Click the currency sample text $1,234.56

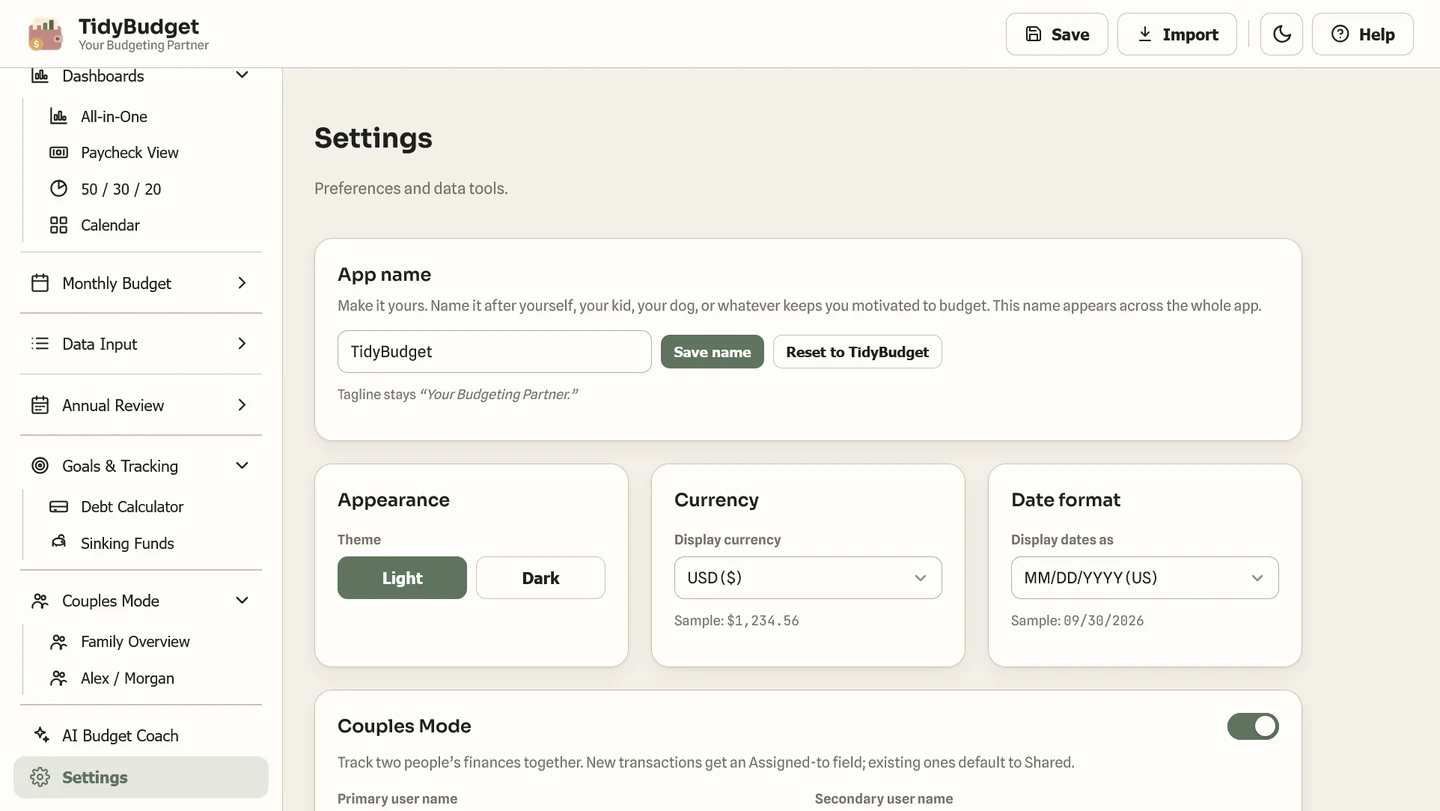[x=763, y=621]
